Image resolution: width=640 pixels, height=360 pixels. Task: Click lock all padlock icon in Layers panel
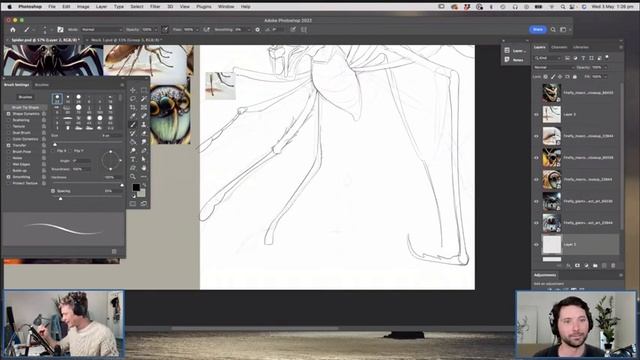click(575, 77)
